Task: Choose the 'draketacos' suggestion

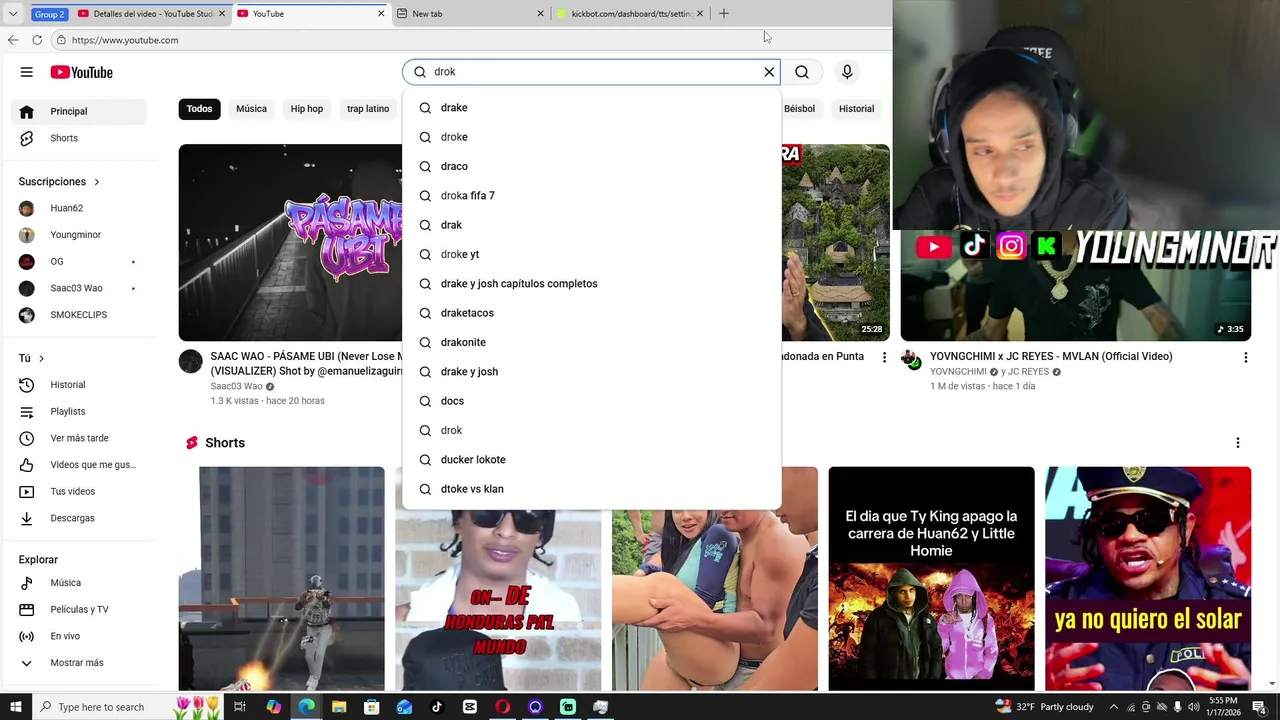Action: (x=591, y=313)
